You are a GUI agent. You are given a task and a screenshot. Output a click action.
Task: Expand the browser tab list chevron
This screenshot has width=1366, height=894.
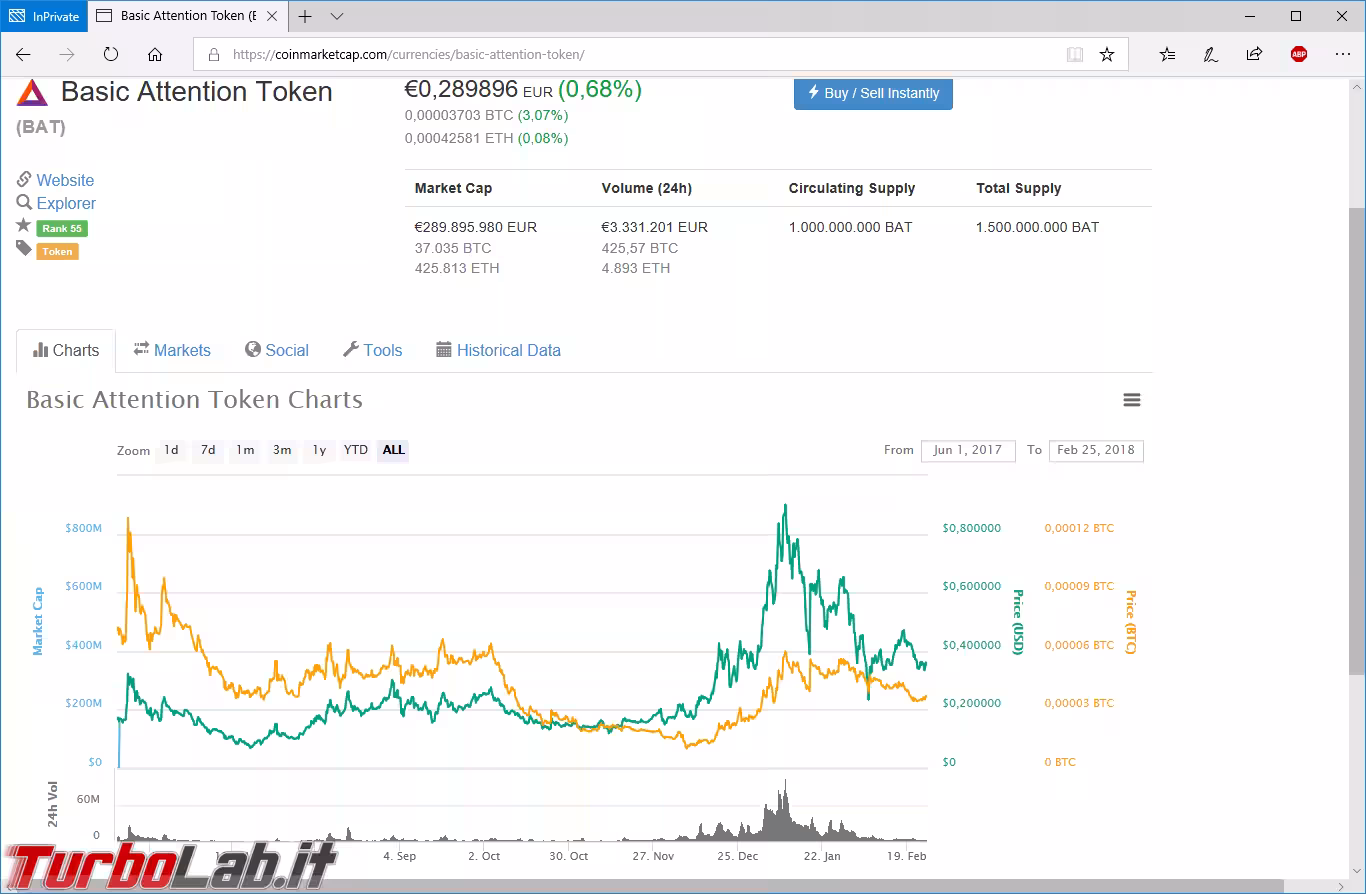coord(337,16)
